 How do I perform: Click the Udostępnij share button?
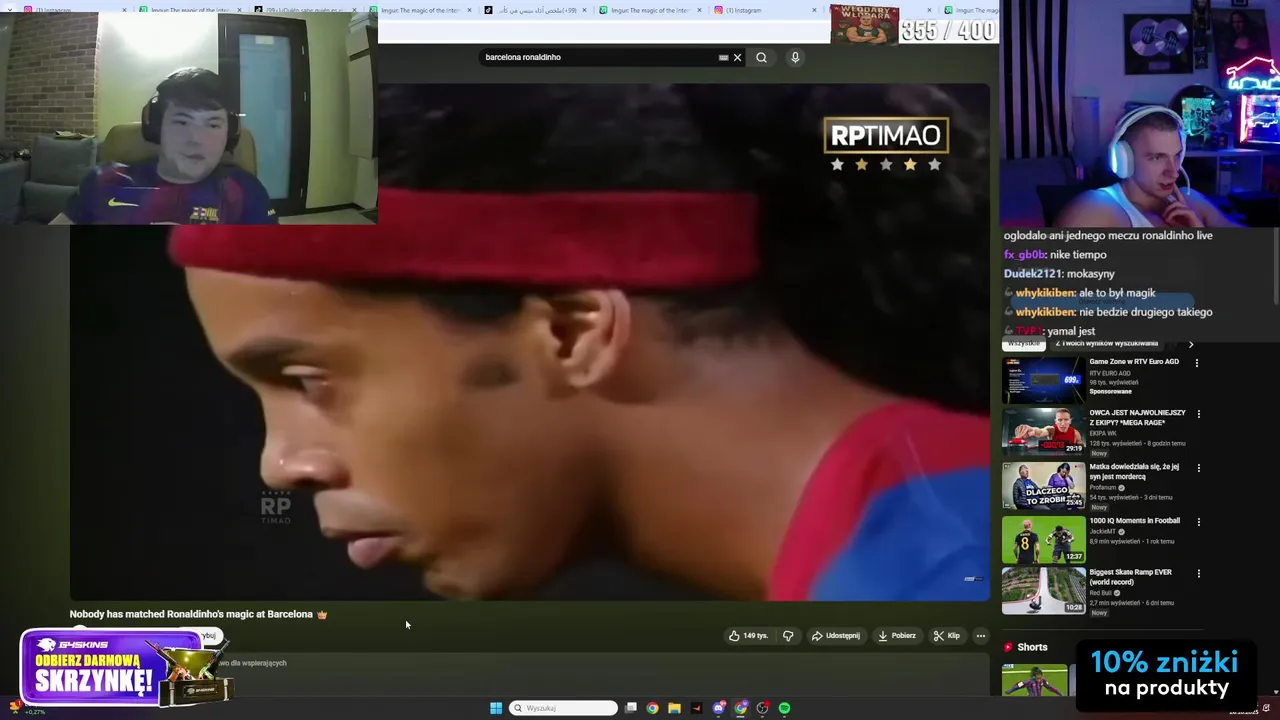tap(836, 636)
